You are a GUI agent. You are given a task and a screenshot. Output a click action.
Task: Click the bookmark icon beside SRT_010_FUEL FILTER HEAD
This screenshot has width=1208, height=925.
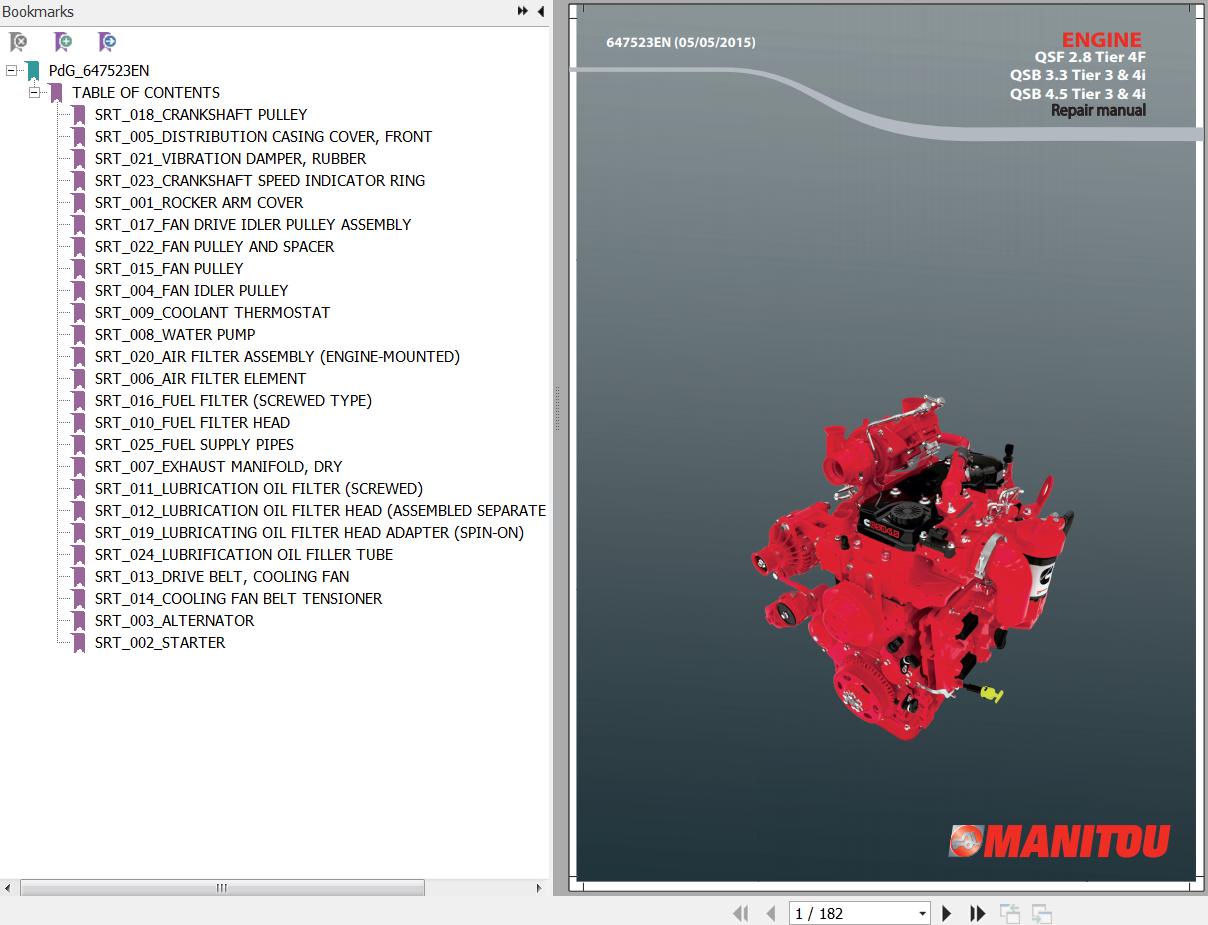pos(79,423)
